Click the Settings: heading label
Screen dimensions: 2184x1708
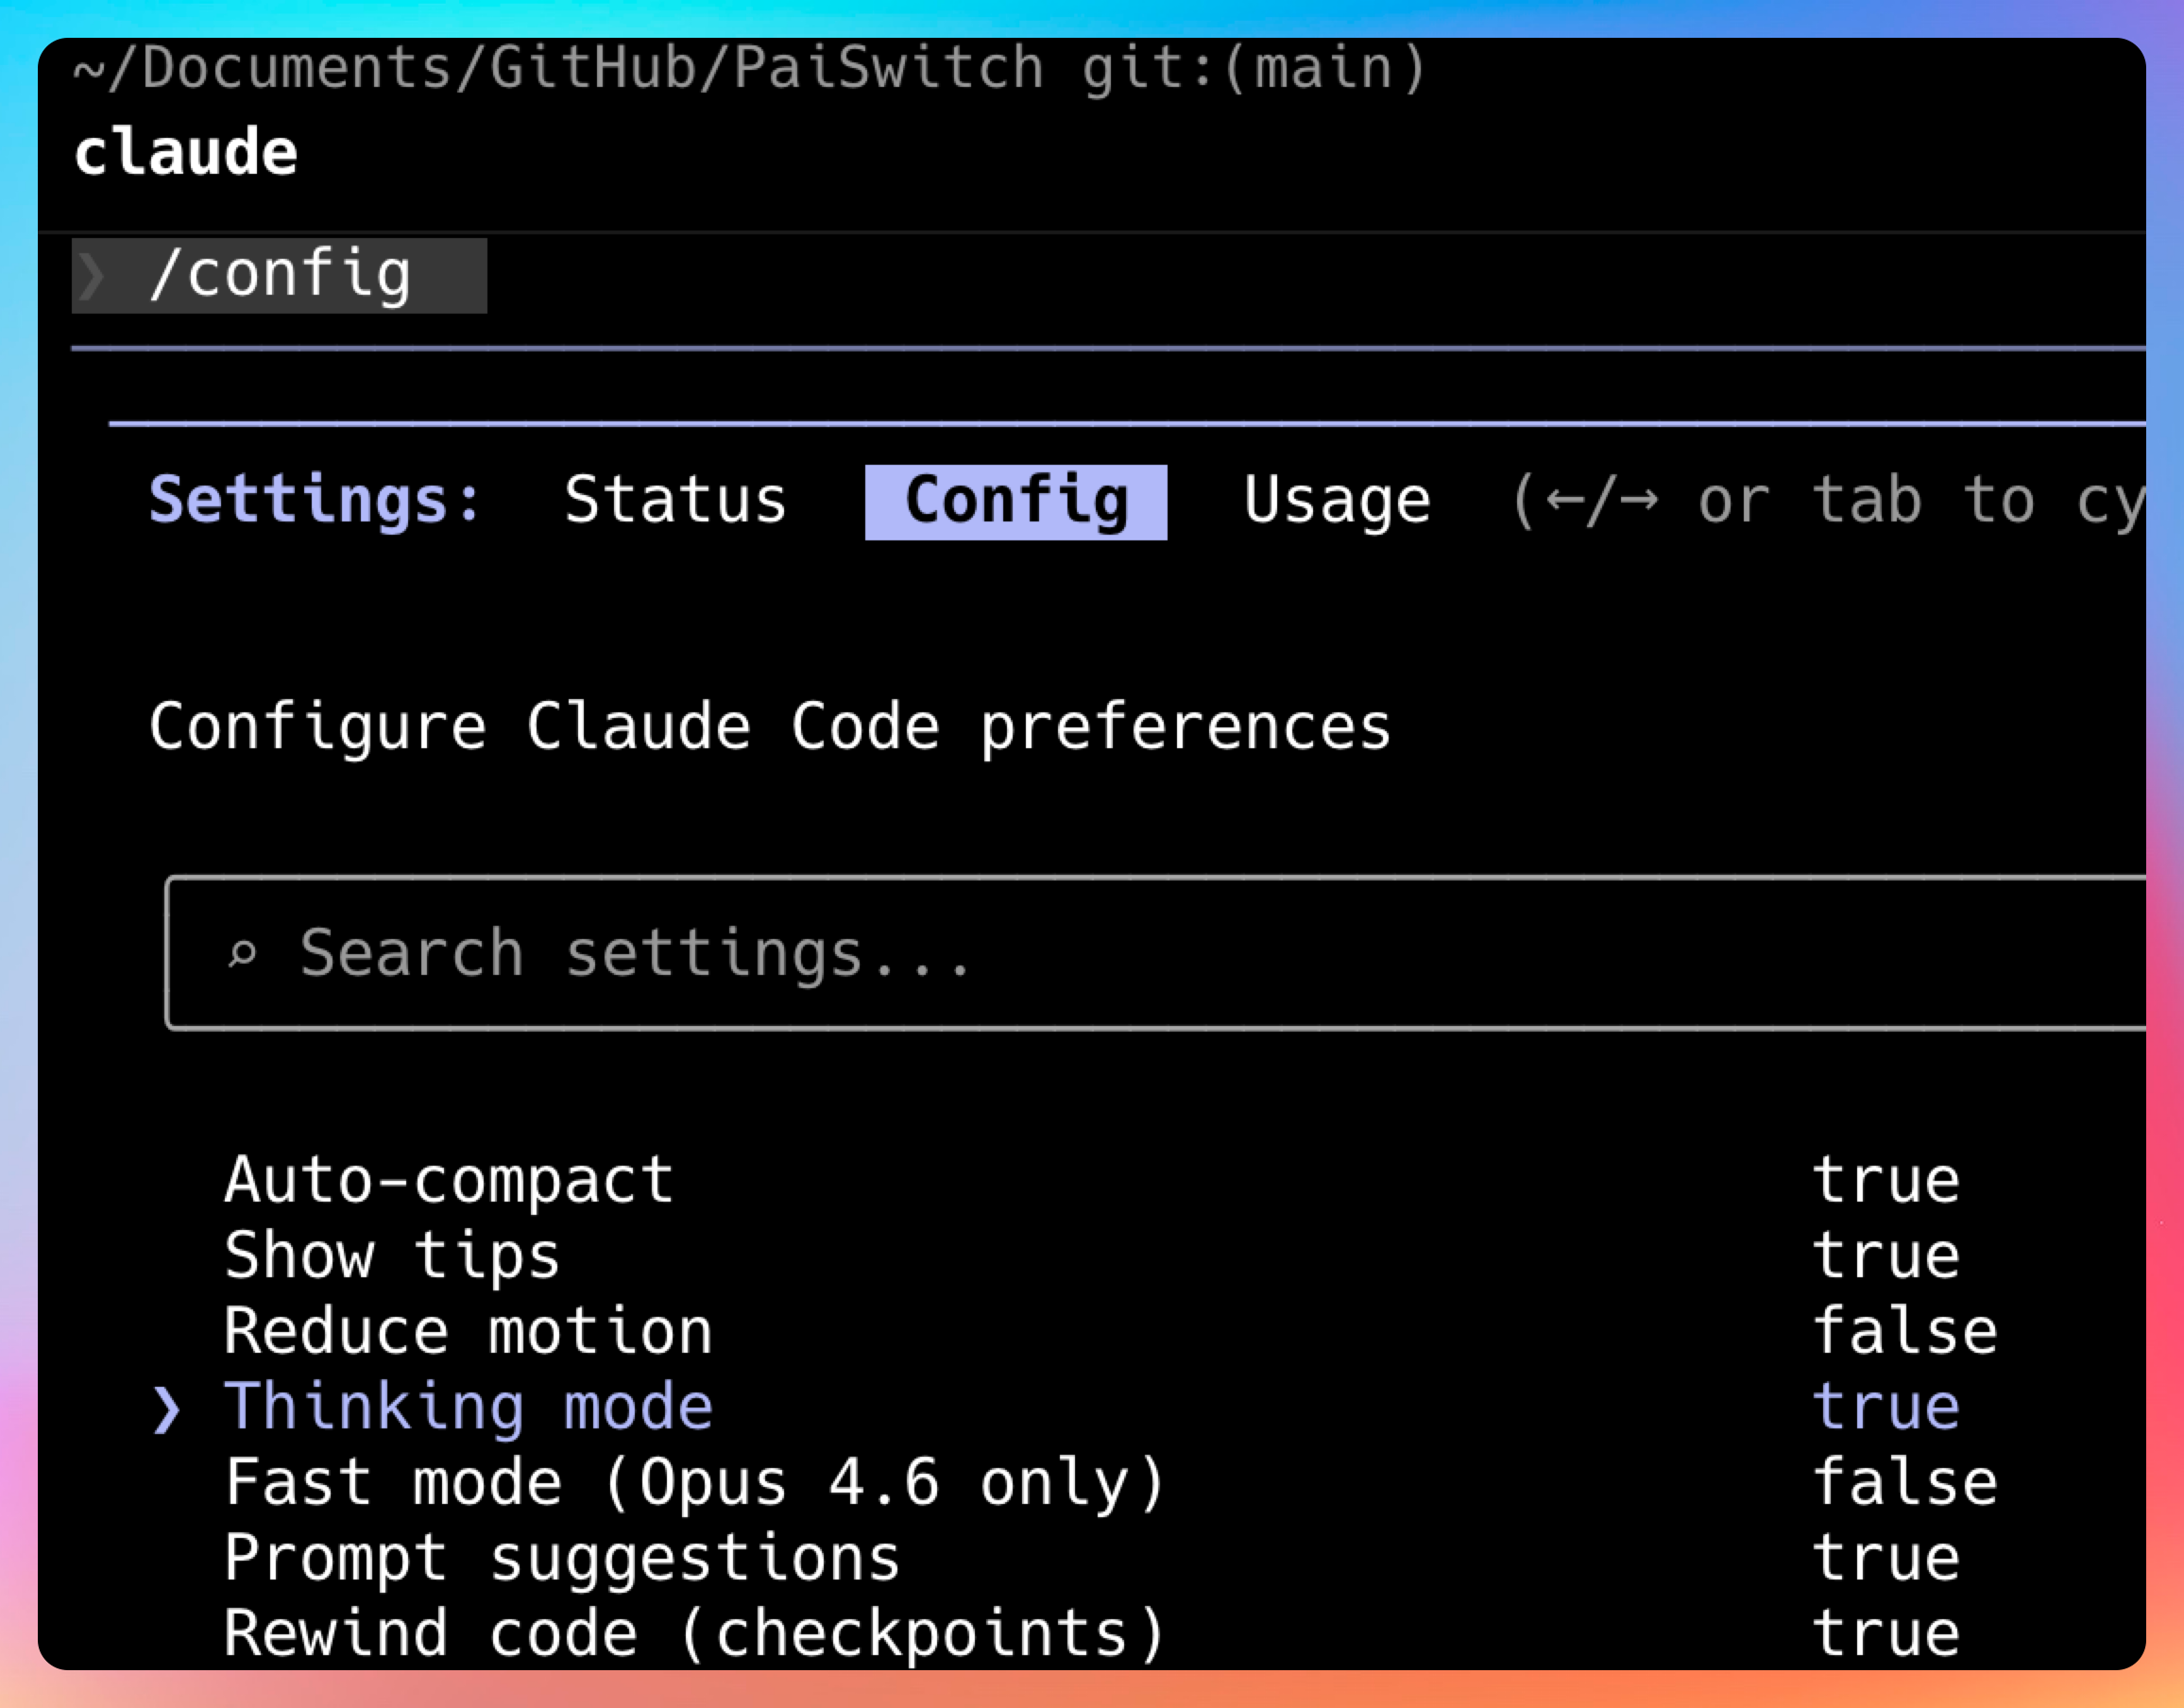click(x=315, y=501)
